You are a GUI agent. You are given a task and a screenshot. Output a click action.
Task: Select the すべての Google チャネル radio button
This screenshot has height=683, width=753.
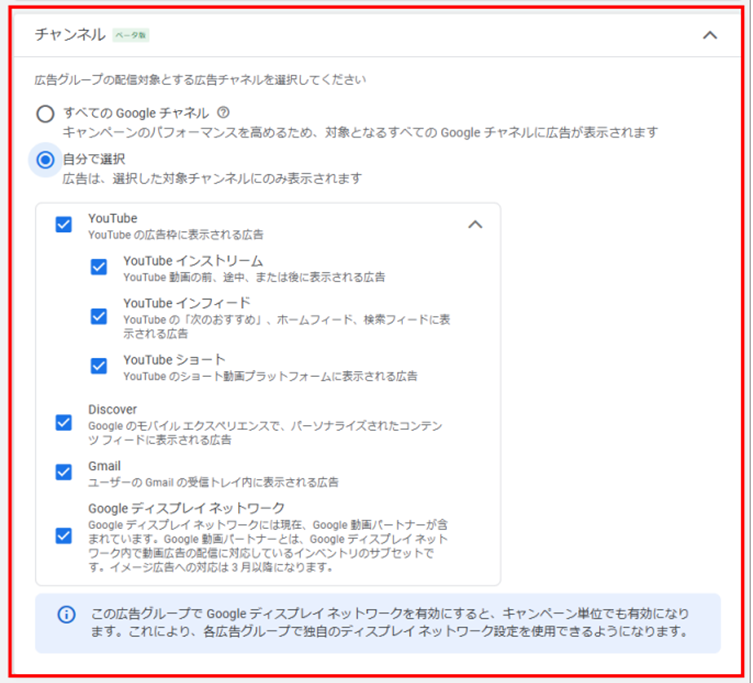coord(46,114)
